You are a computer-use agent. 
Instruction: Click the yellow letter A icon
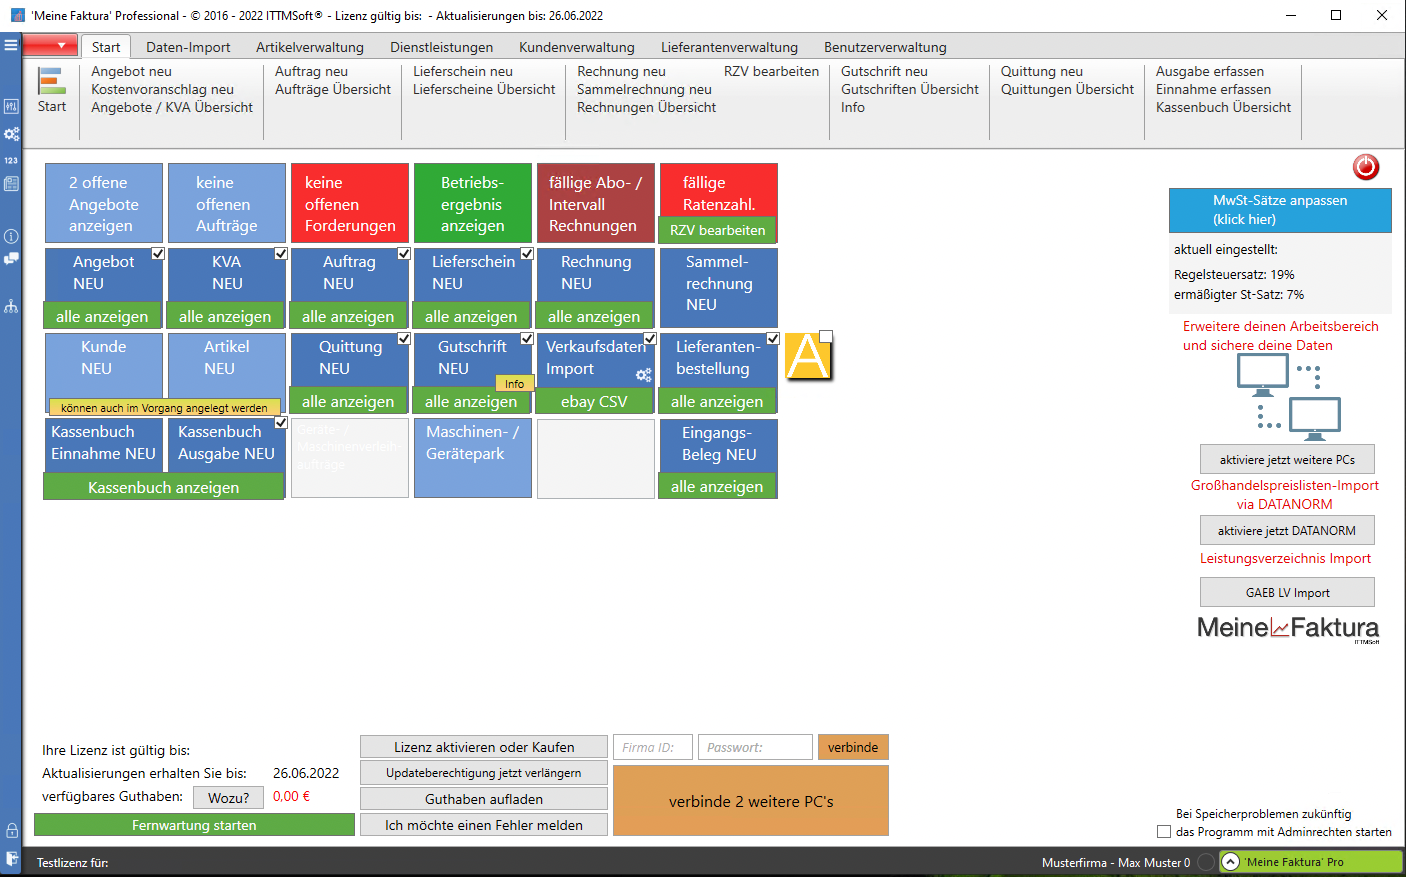coord(808,357)
